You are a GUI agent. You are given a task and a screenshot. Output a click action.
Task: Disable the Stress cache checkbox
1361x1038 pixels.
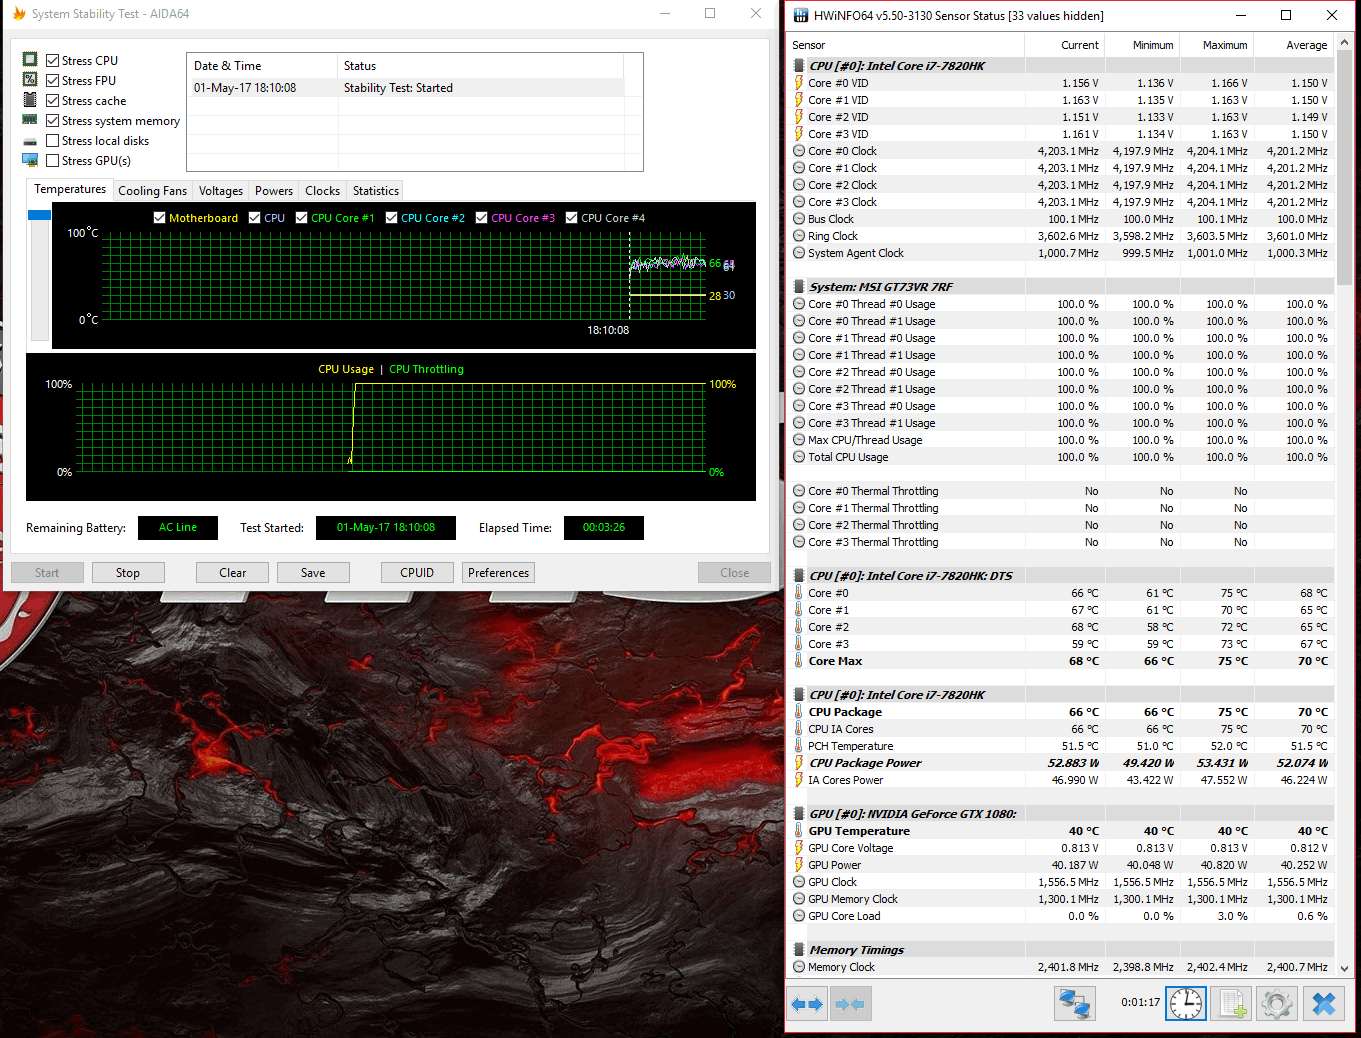pos(53,101)
